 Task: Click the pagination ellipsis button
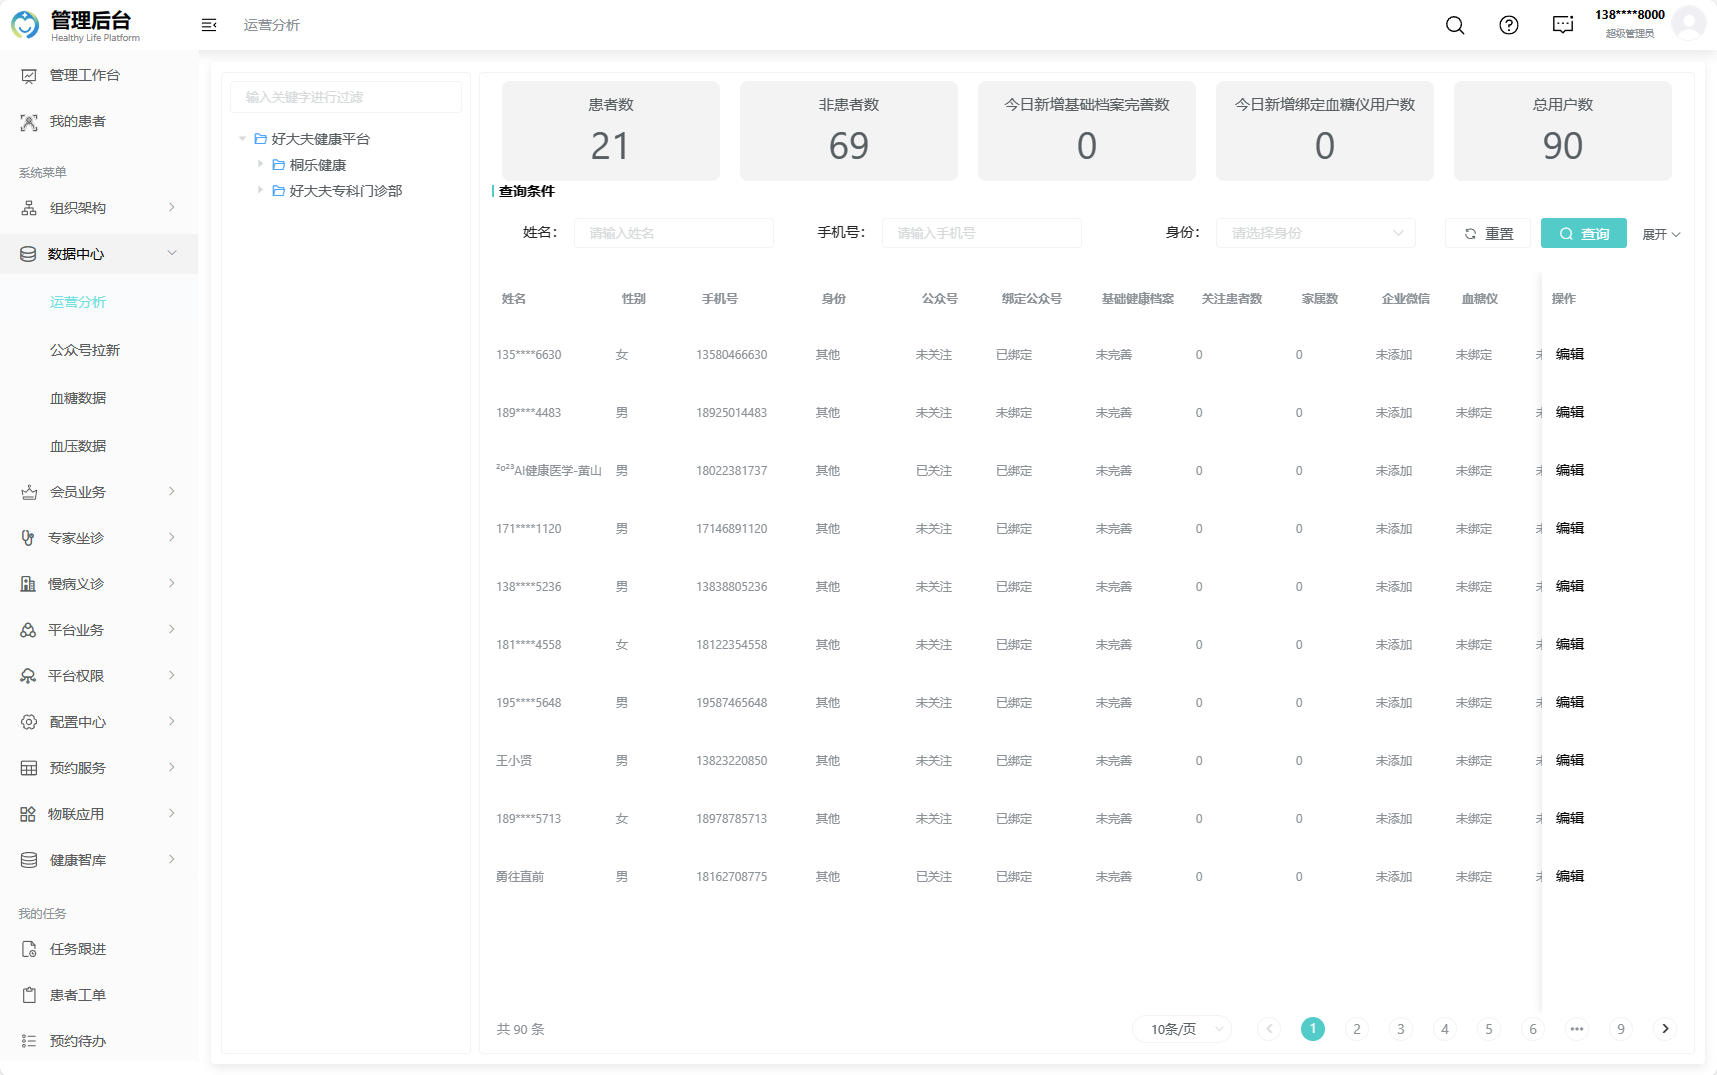pyautogui.click(x=1577, y=1029)
